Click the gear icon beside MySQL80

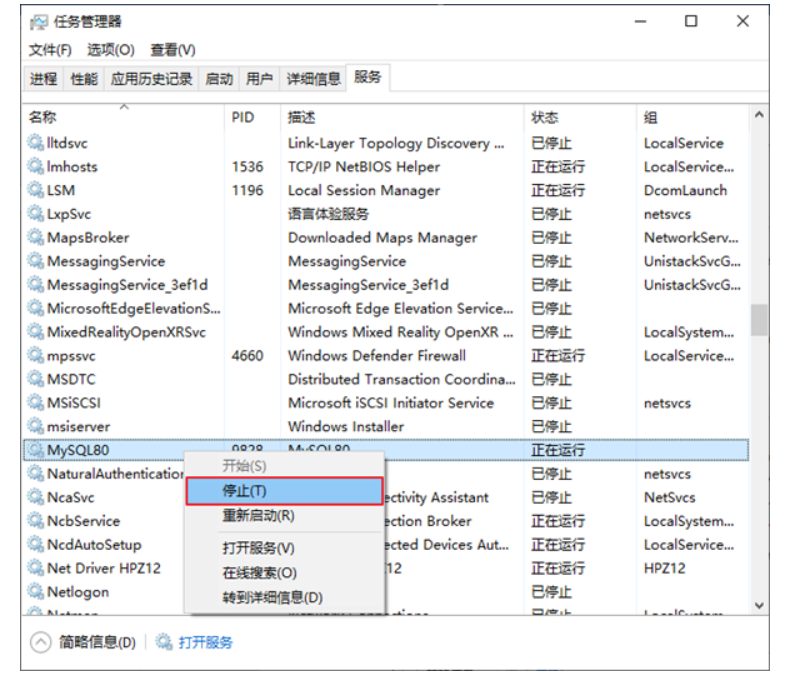click(36, 450)
